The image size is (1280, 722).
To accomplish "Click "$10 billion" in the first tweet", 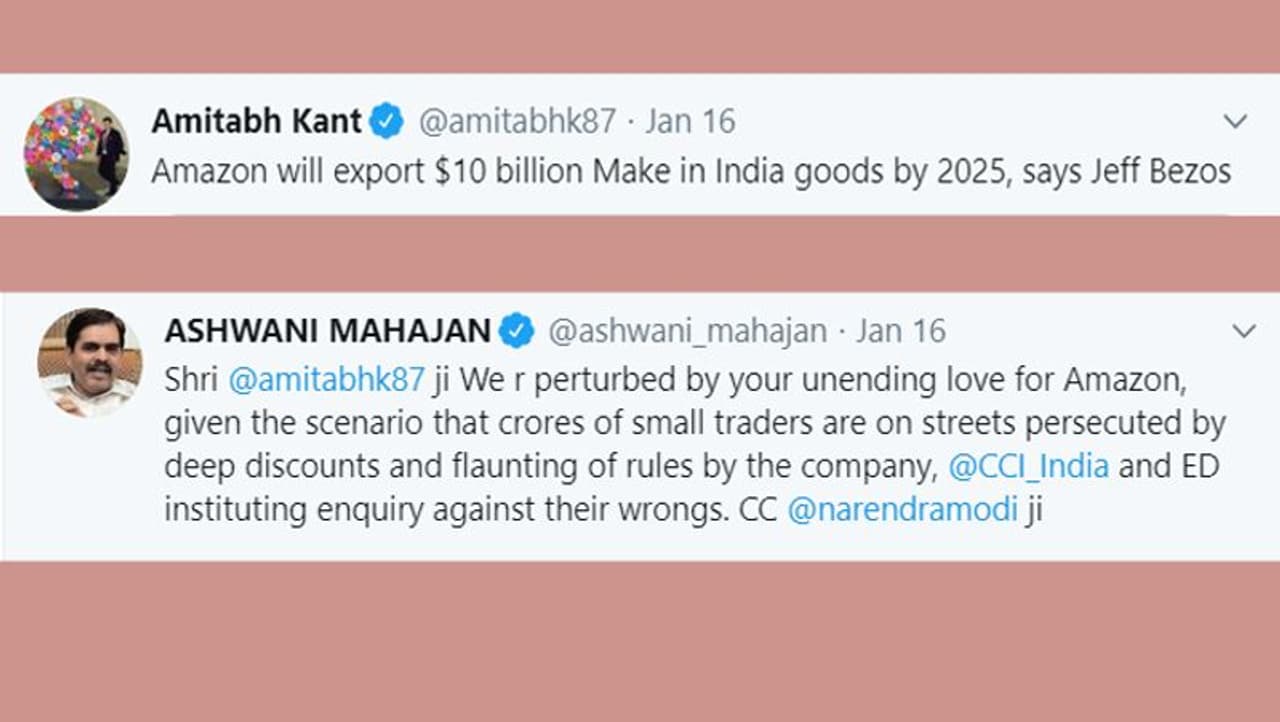I will [510, 171].
